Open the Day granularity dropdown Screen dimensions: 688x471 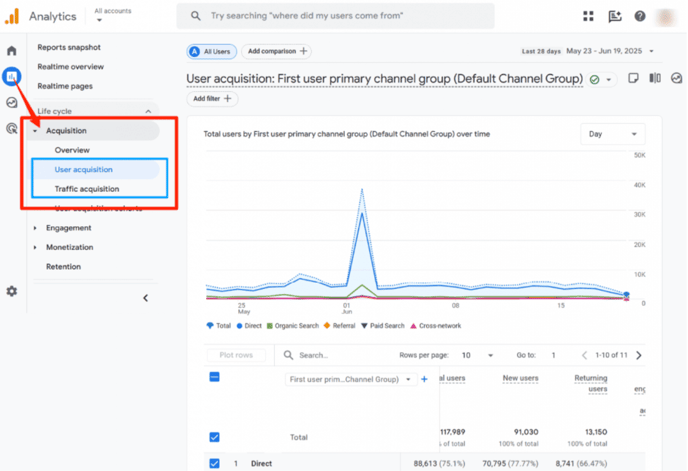[612, 134]
